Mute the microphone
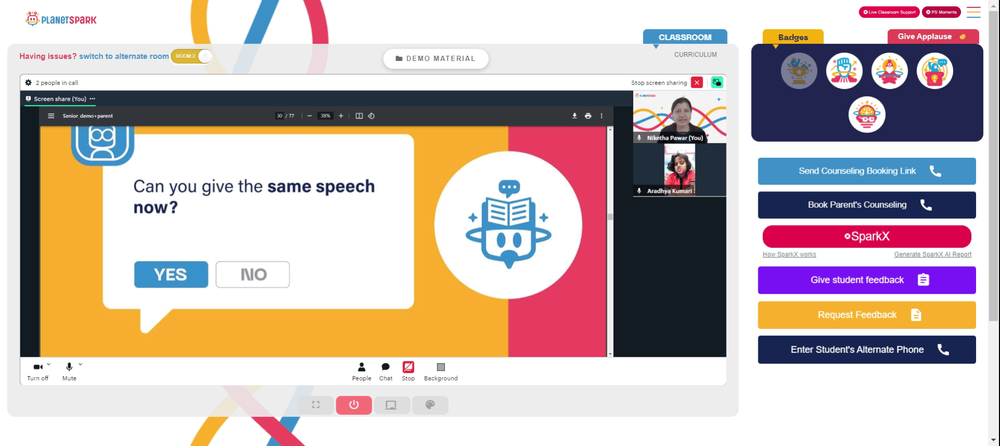This screenshot has height=446, width=1000. [x=70, y=371]
